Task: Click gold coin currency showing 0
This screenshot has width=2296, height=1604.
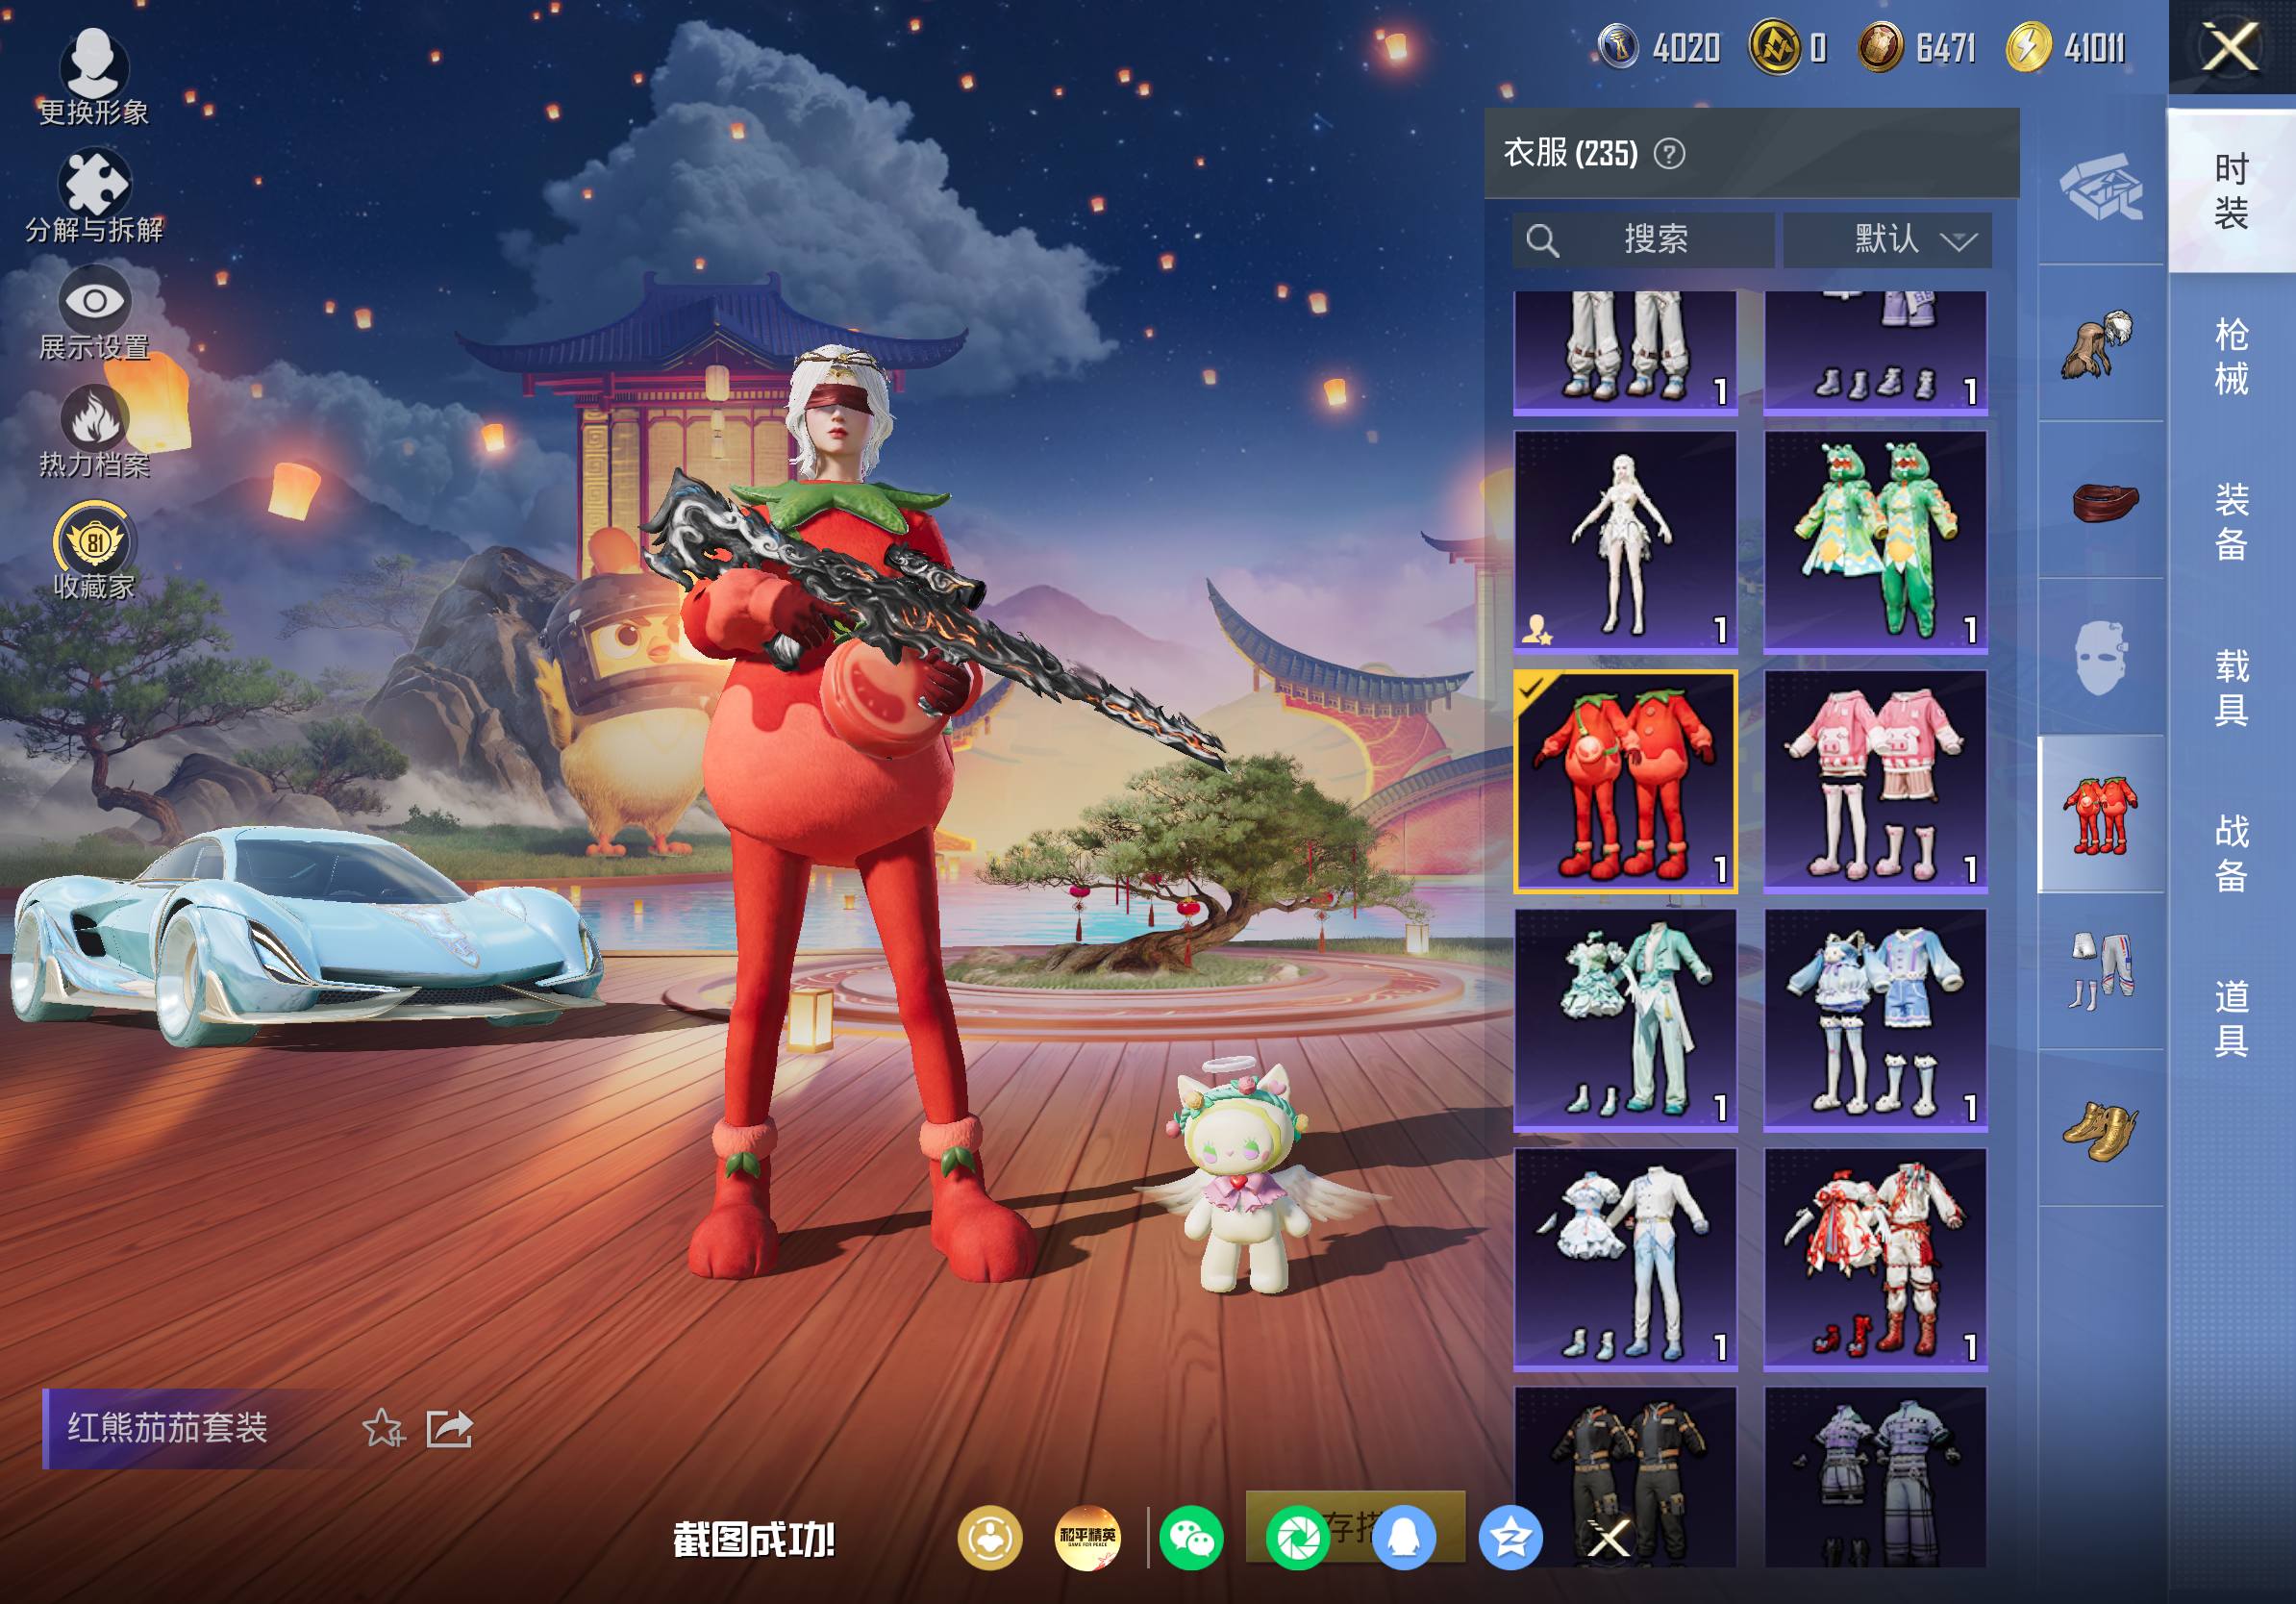Action: click(x=1772, y=47)
